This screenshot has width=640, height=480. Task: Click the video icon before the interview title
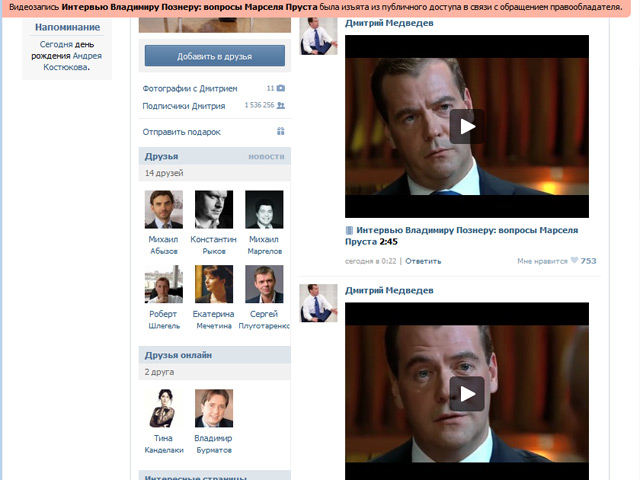coord(350,230)
